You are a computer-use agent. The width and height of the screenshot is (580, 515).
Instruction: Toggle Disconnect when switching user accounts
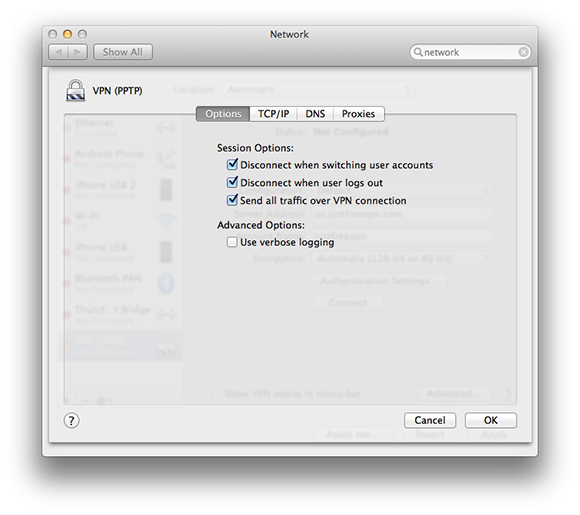point(232,164)
